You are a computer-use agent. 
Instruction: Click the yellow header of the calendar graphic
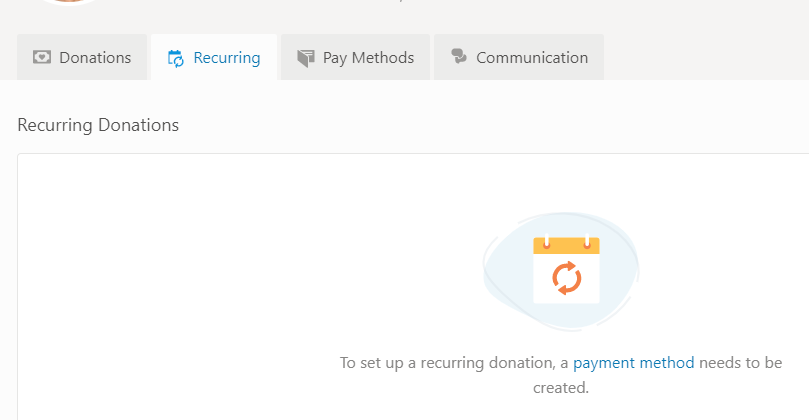click(566, 246)
